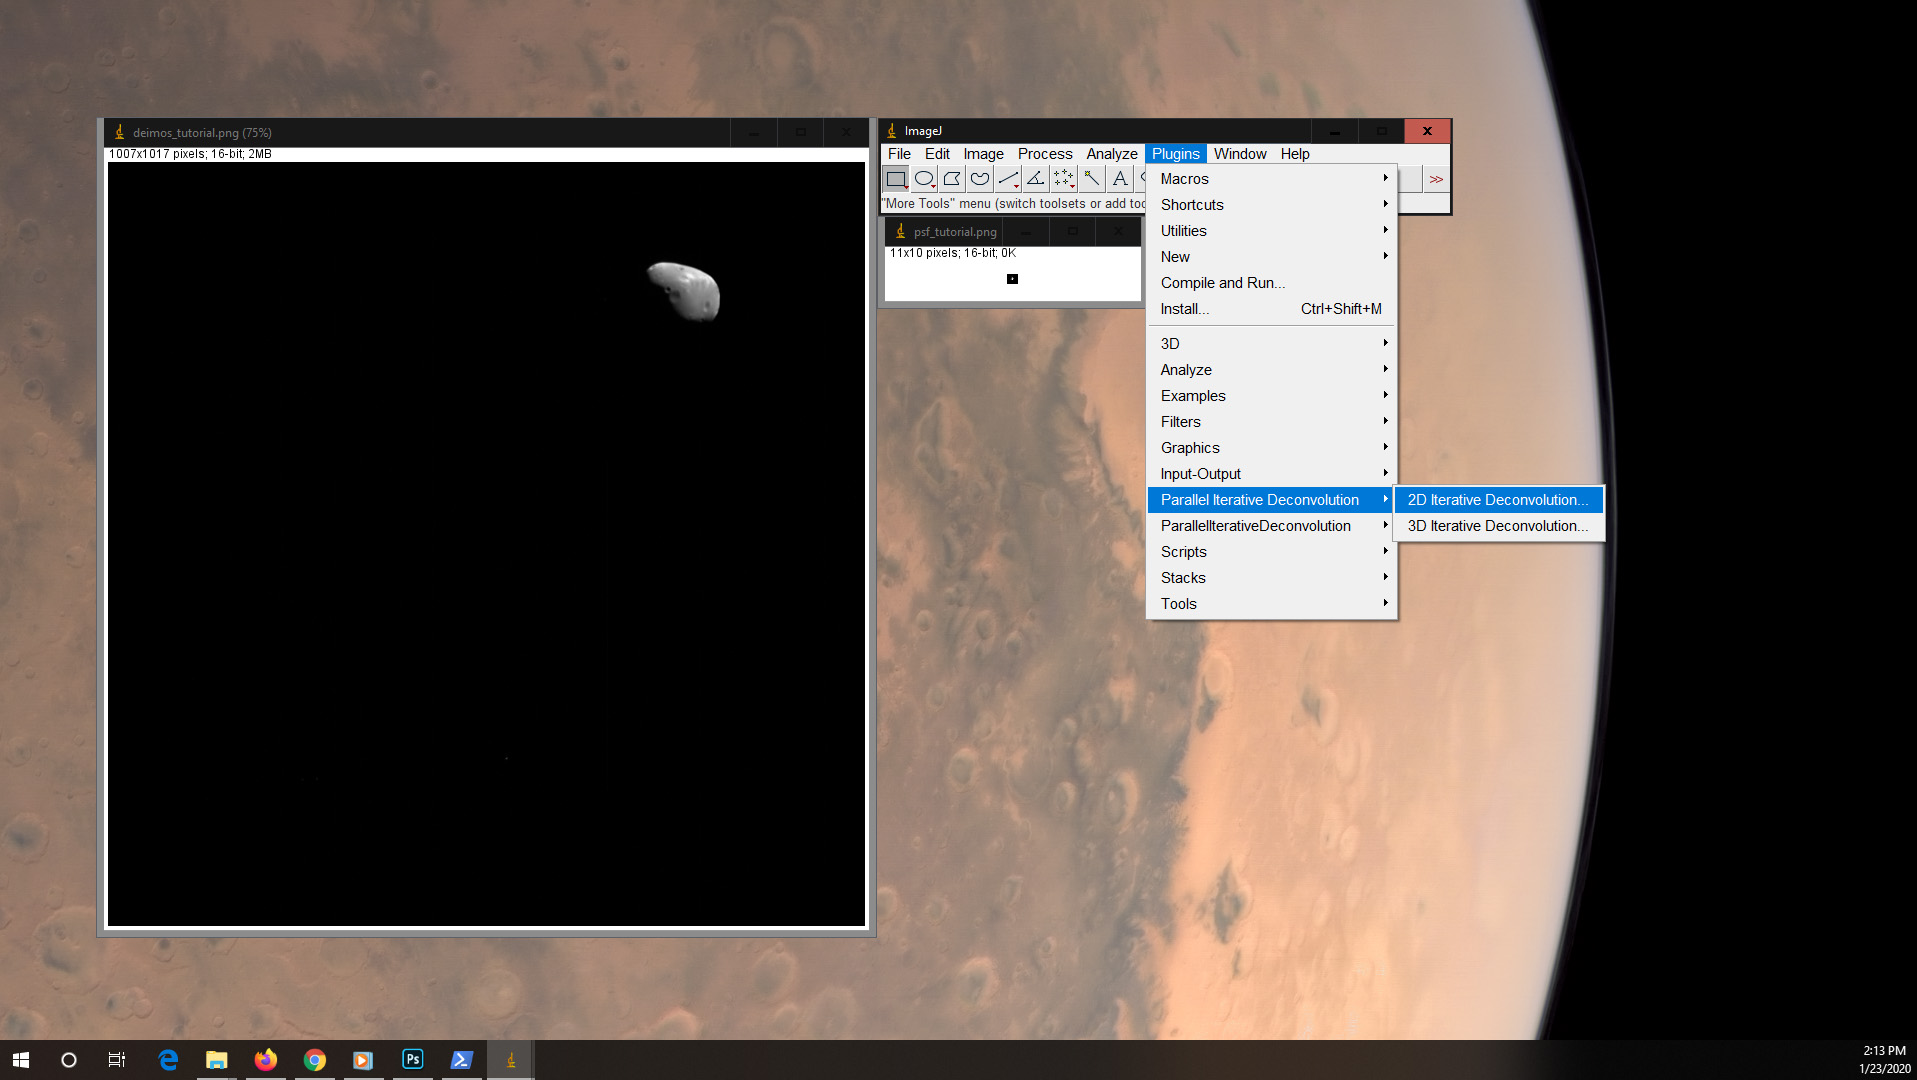Select the Wand tracing tool

pyautogui.click(x=1092, y=179)
